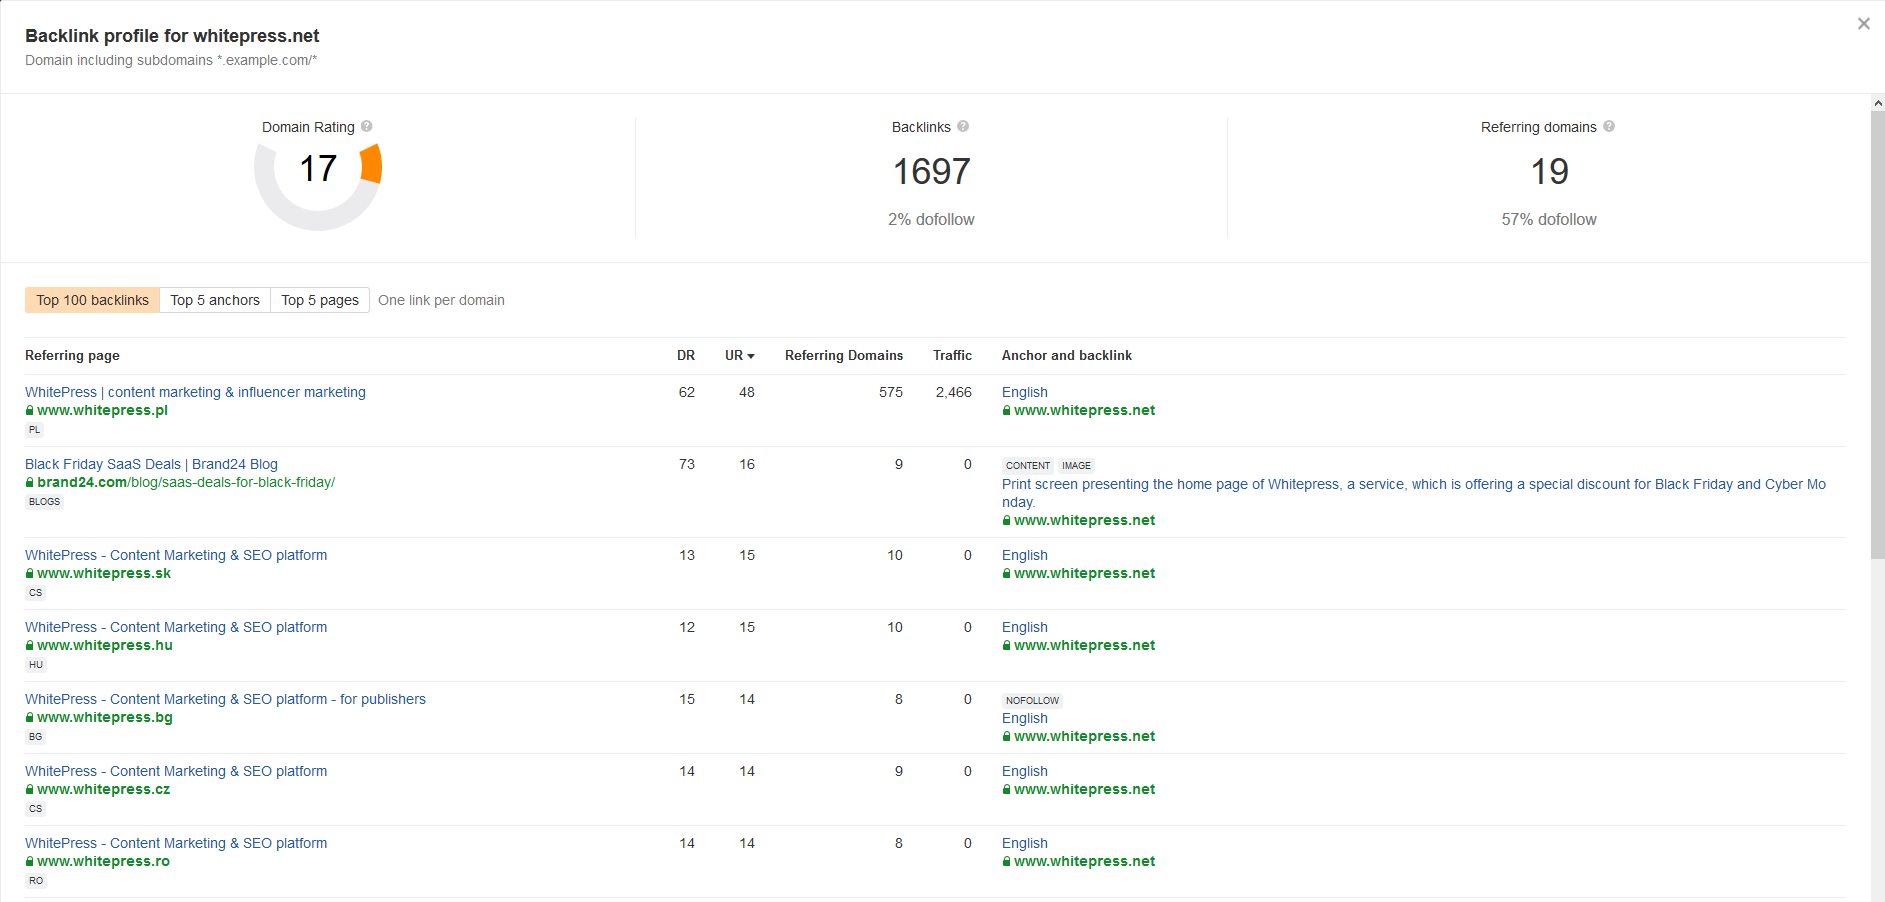
Task: Click the Referring Domains value 575
Action: pyautogui.click(x=891, y=392)
